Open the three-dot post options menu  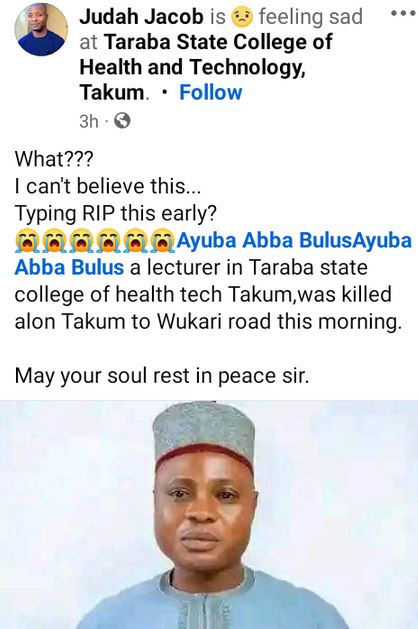pyautogui.click(x=403, y=13)
